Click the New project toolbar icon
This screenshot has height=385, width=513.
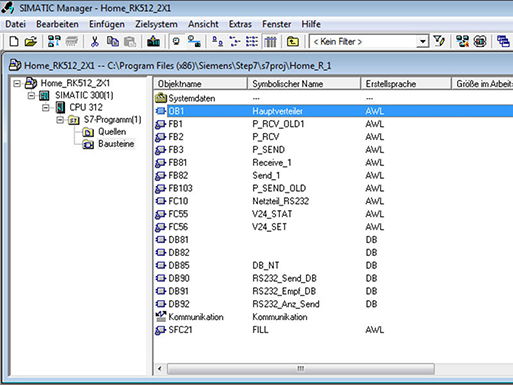coord(14,42)
